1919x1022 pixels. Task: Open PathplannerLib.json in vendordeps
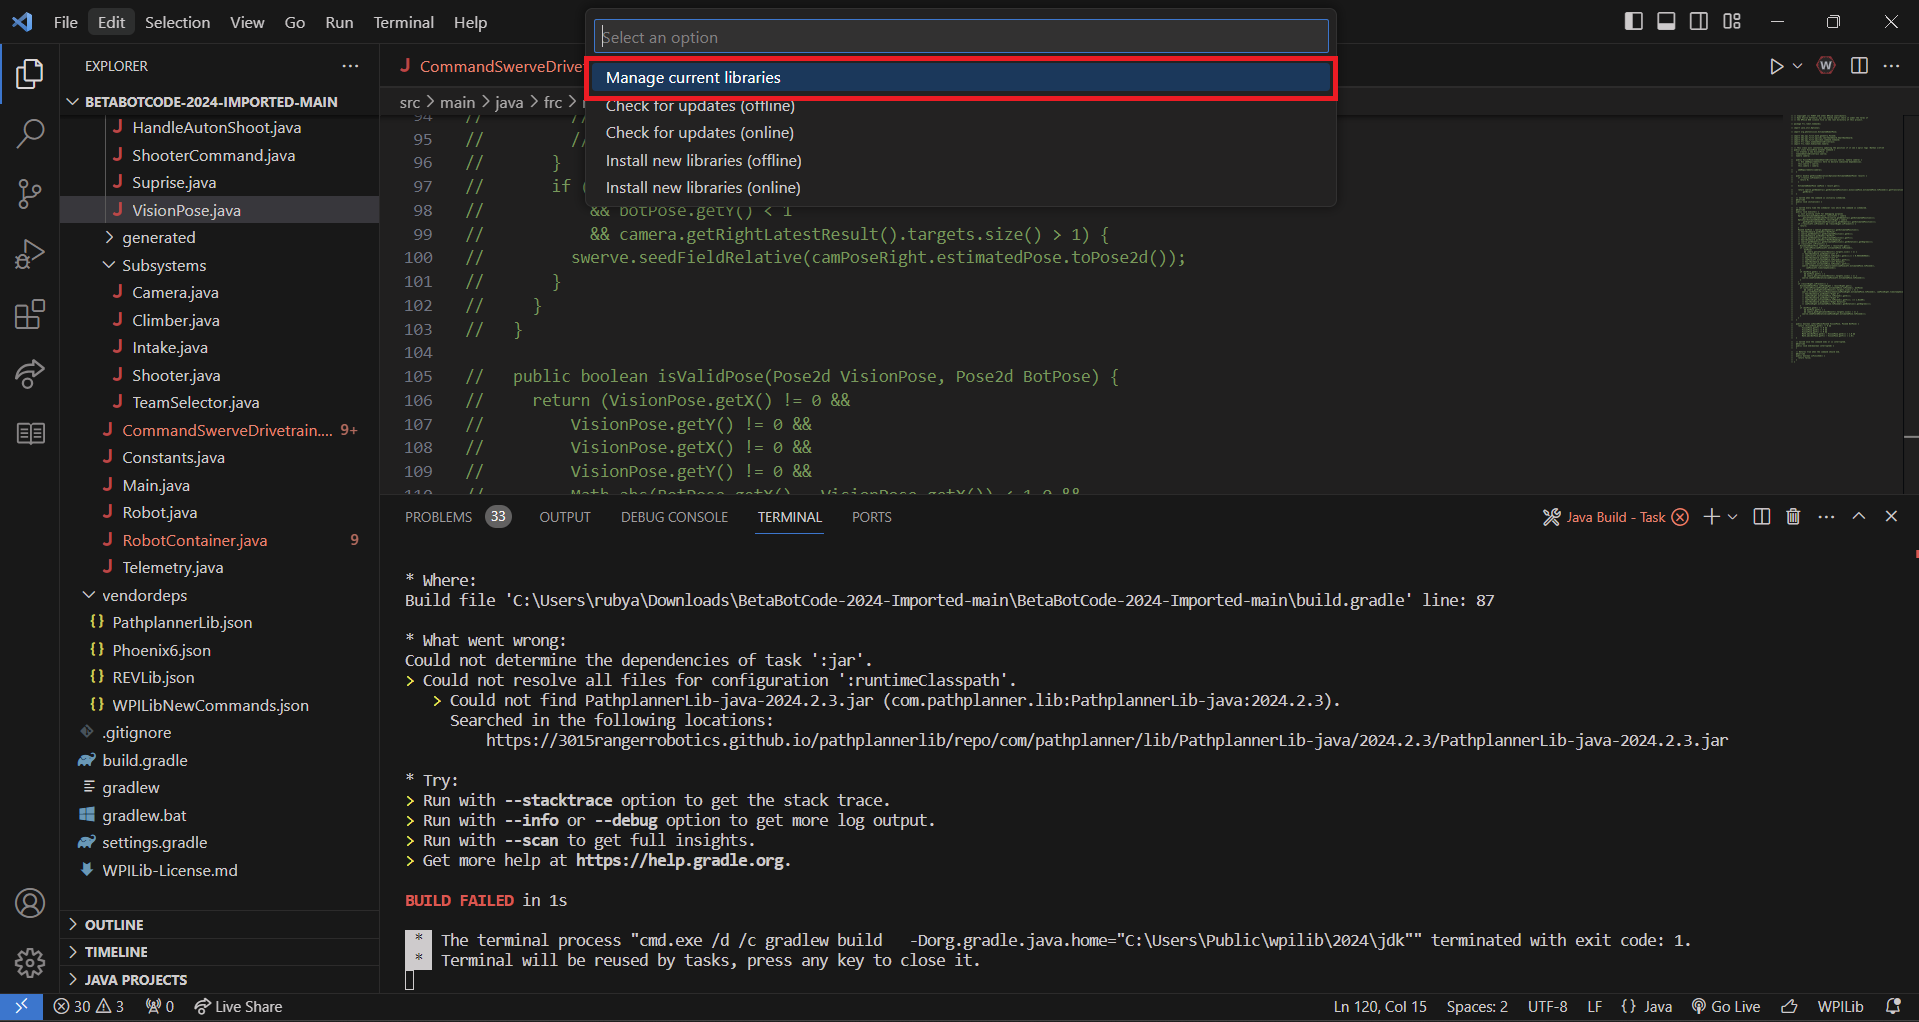[x=182, y=623]
